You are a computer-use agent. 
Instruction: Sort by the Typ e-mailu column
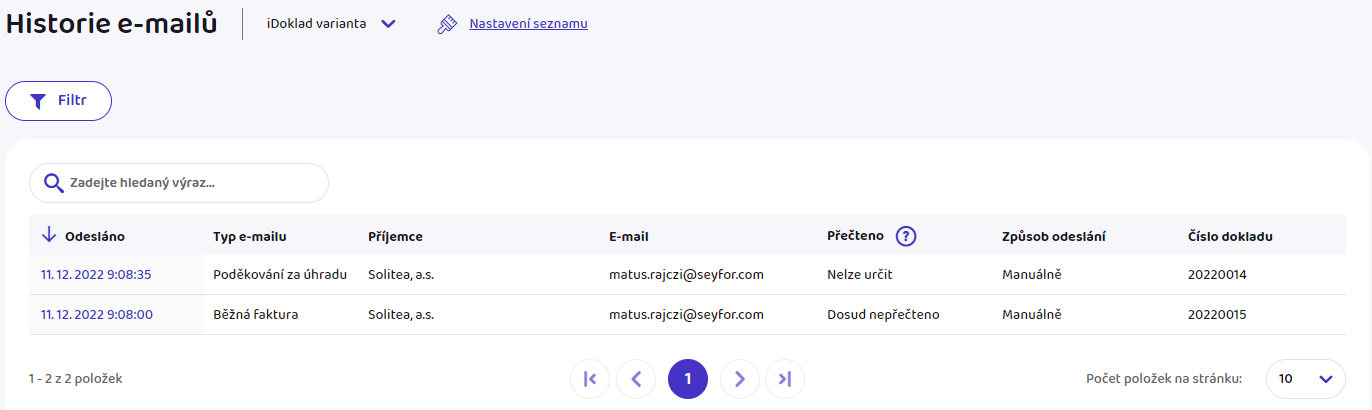(x=250, y=236)
